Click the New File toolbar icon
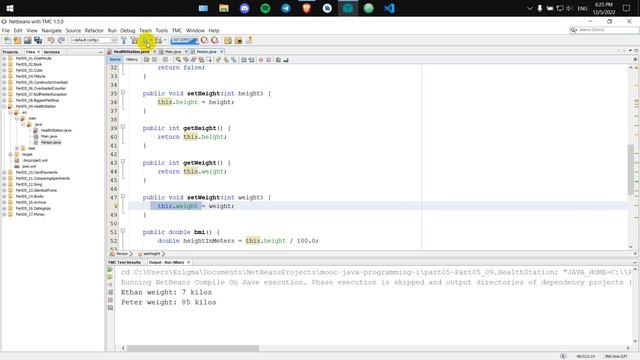The height and width of the screenshot is (360, 640). click(7, 40)
